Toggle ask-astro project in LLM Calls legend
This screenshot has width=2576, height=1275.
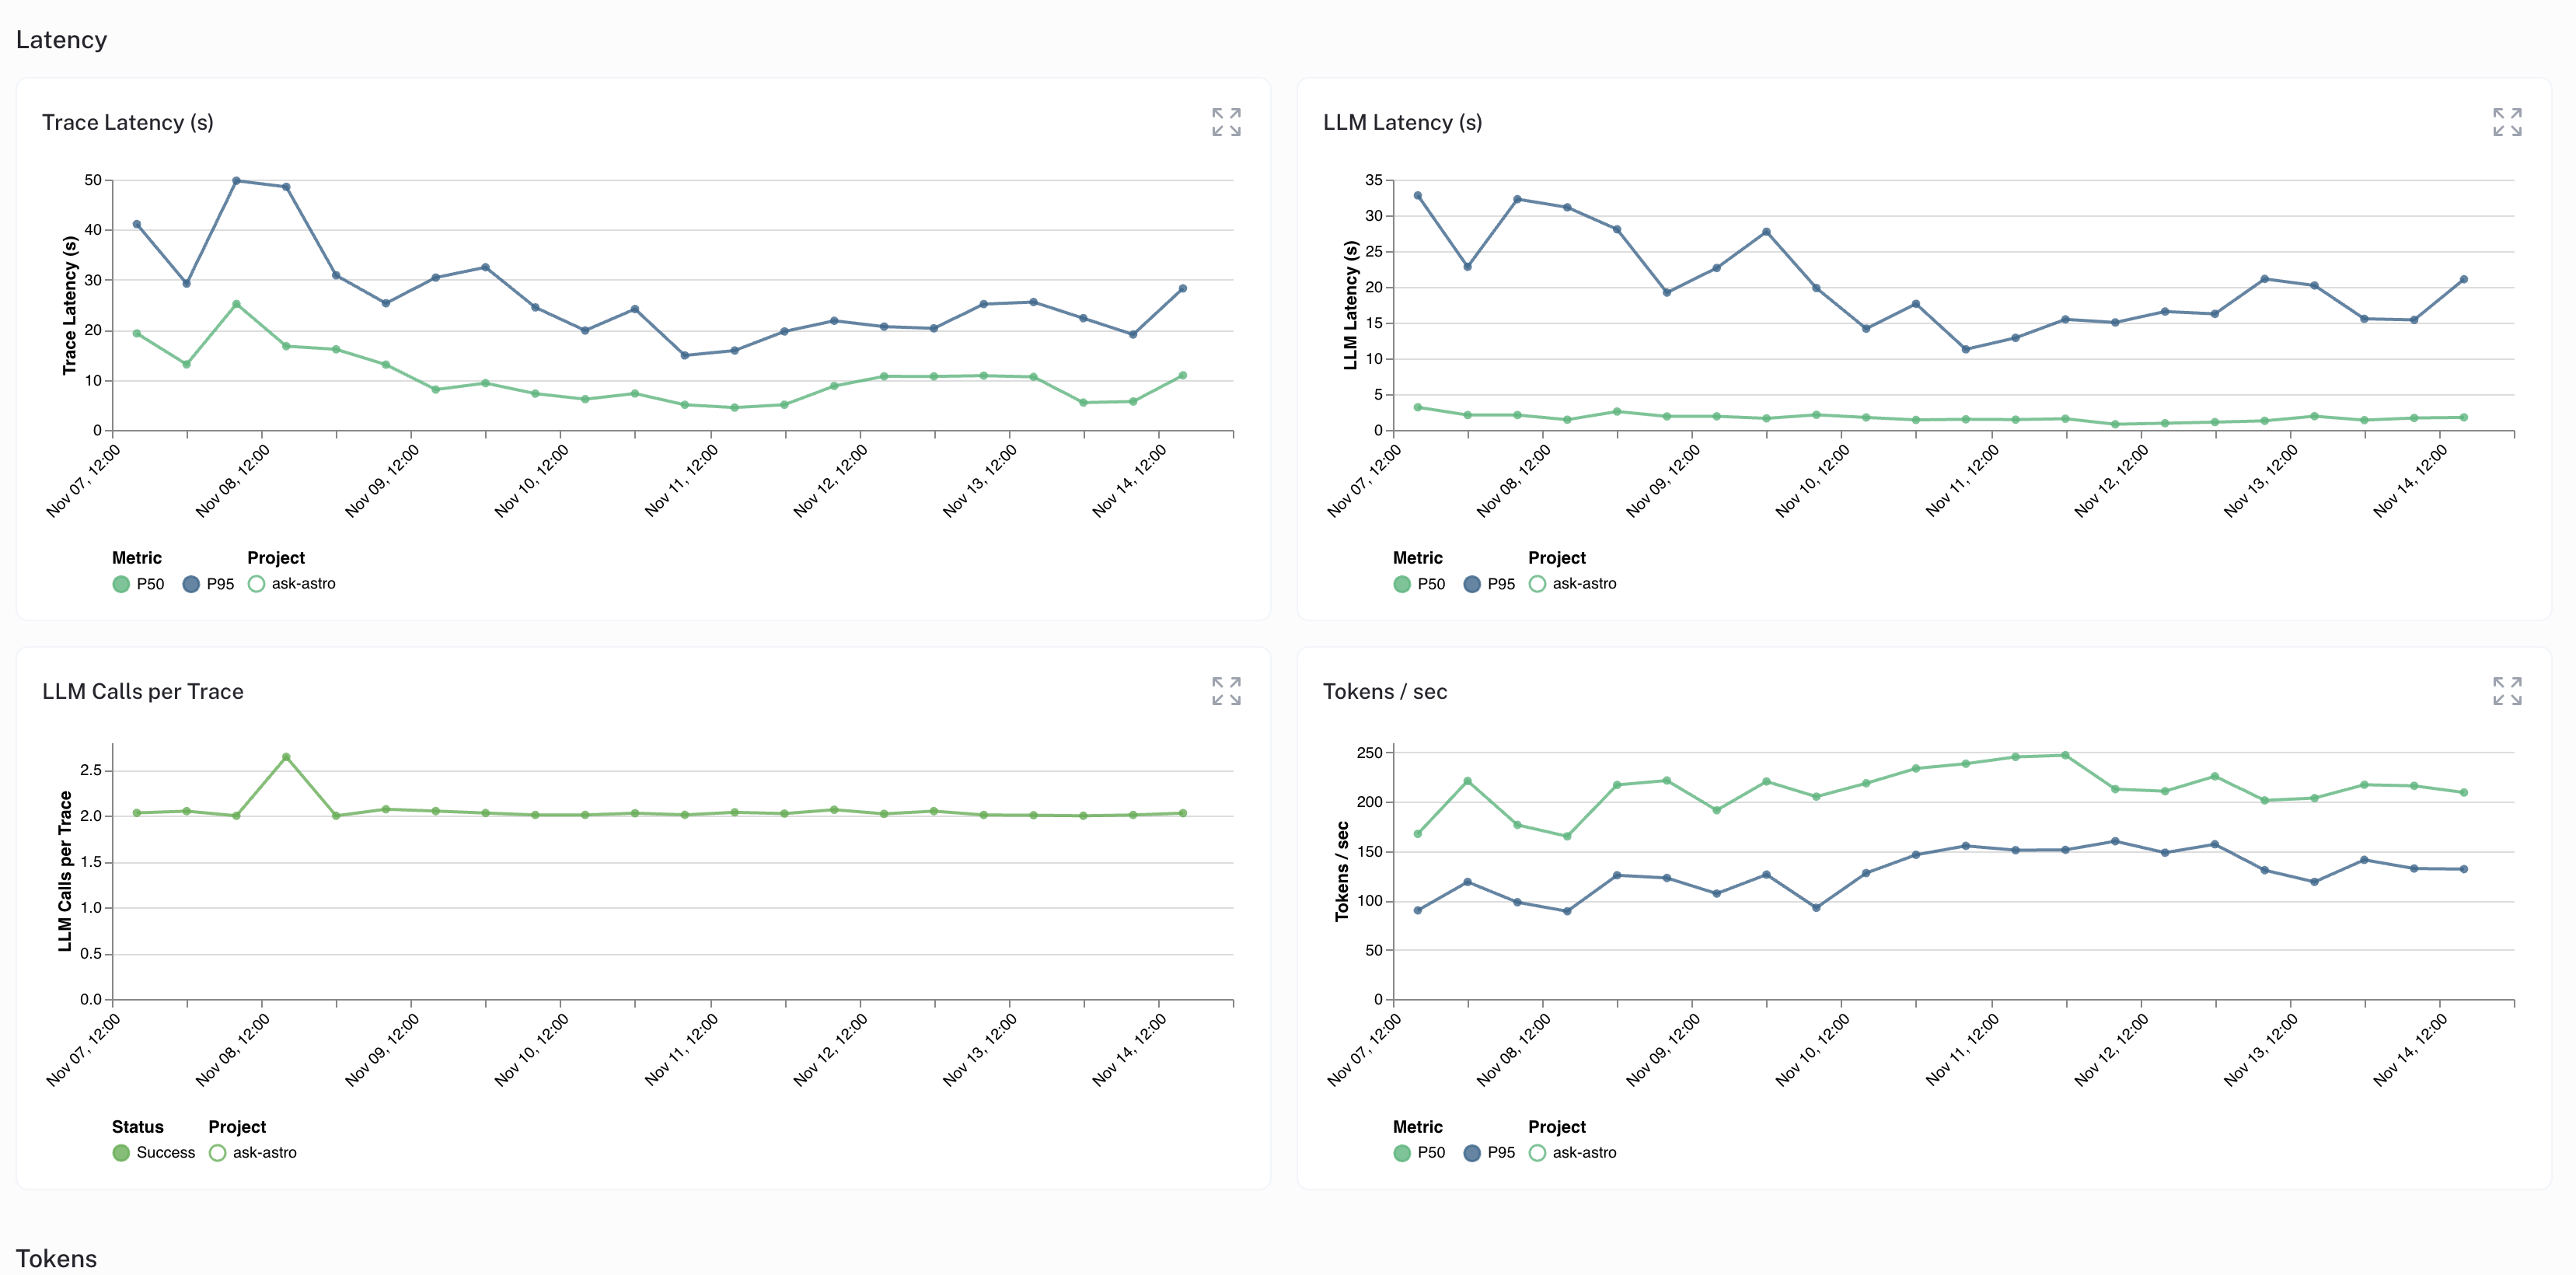tap(253, 1153)
